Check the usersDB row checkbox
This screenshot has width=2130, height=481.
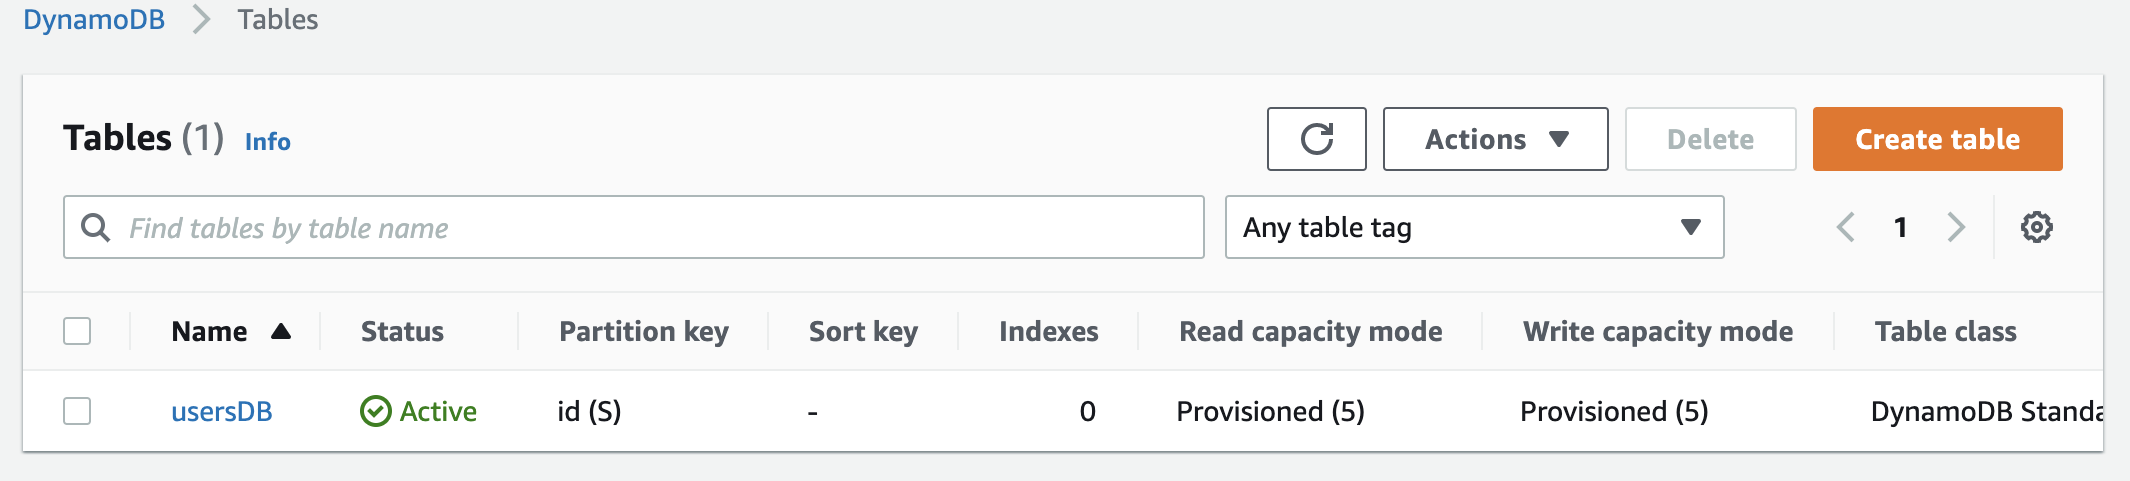click(77, 411)
